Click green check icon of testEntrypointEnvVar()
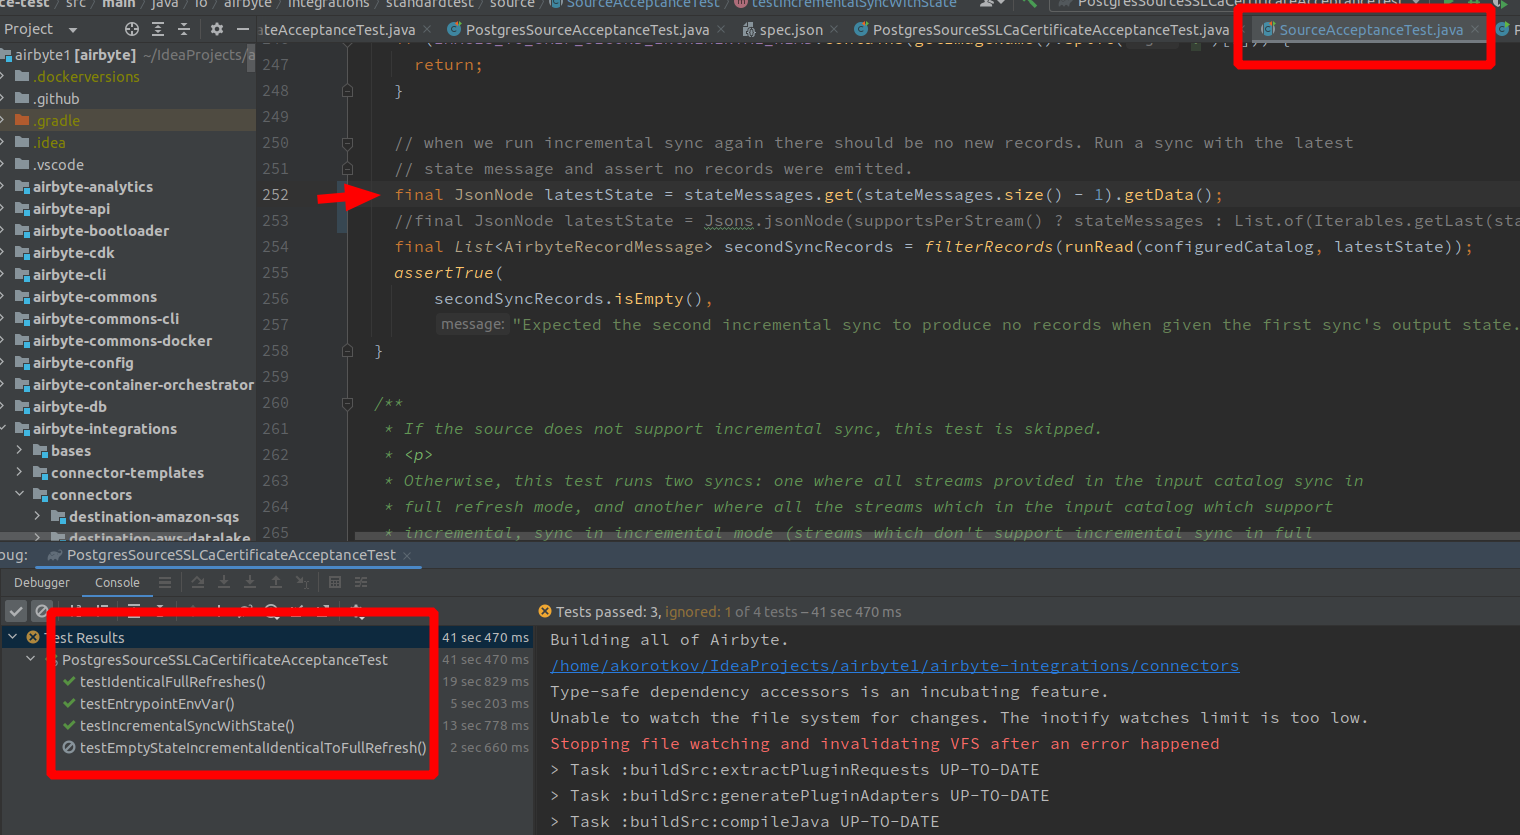 click(69, 704)
